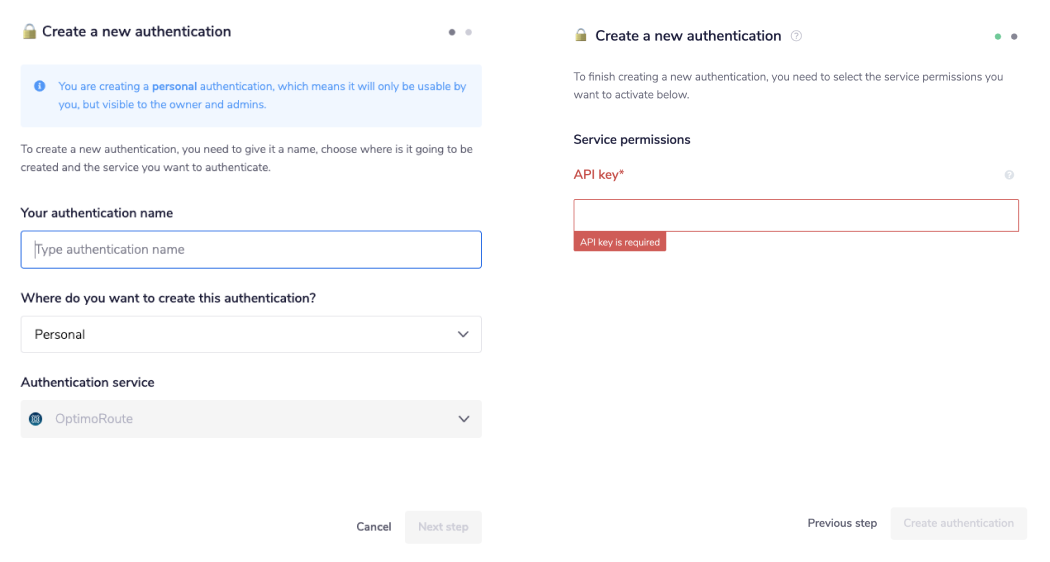Click the chevron arrow in the OptimoRoute field
This screenshot has height=562, width=1050.
[463, 419]
